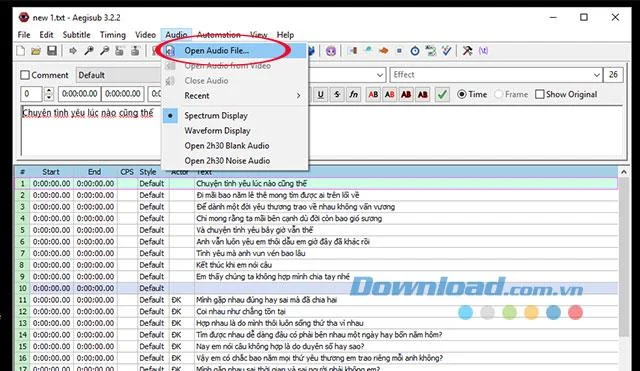Screen dimensions: 640x371
Task: Click Open Audio from Video entry
Action: coord(227,66)
